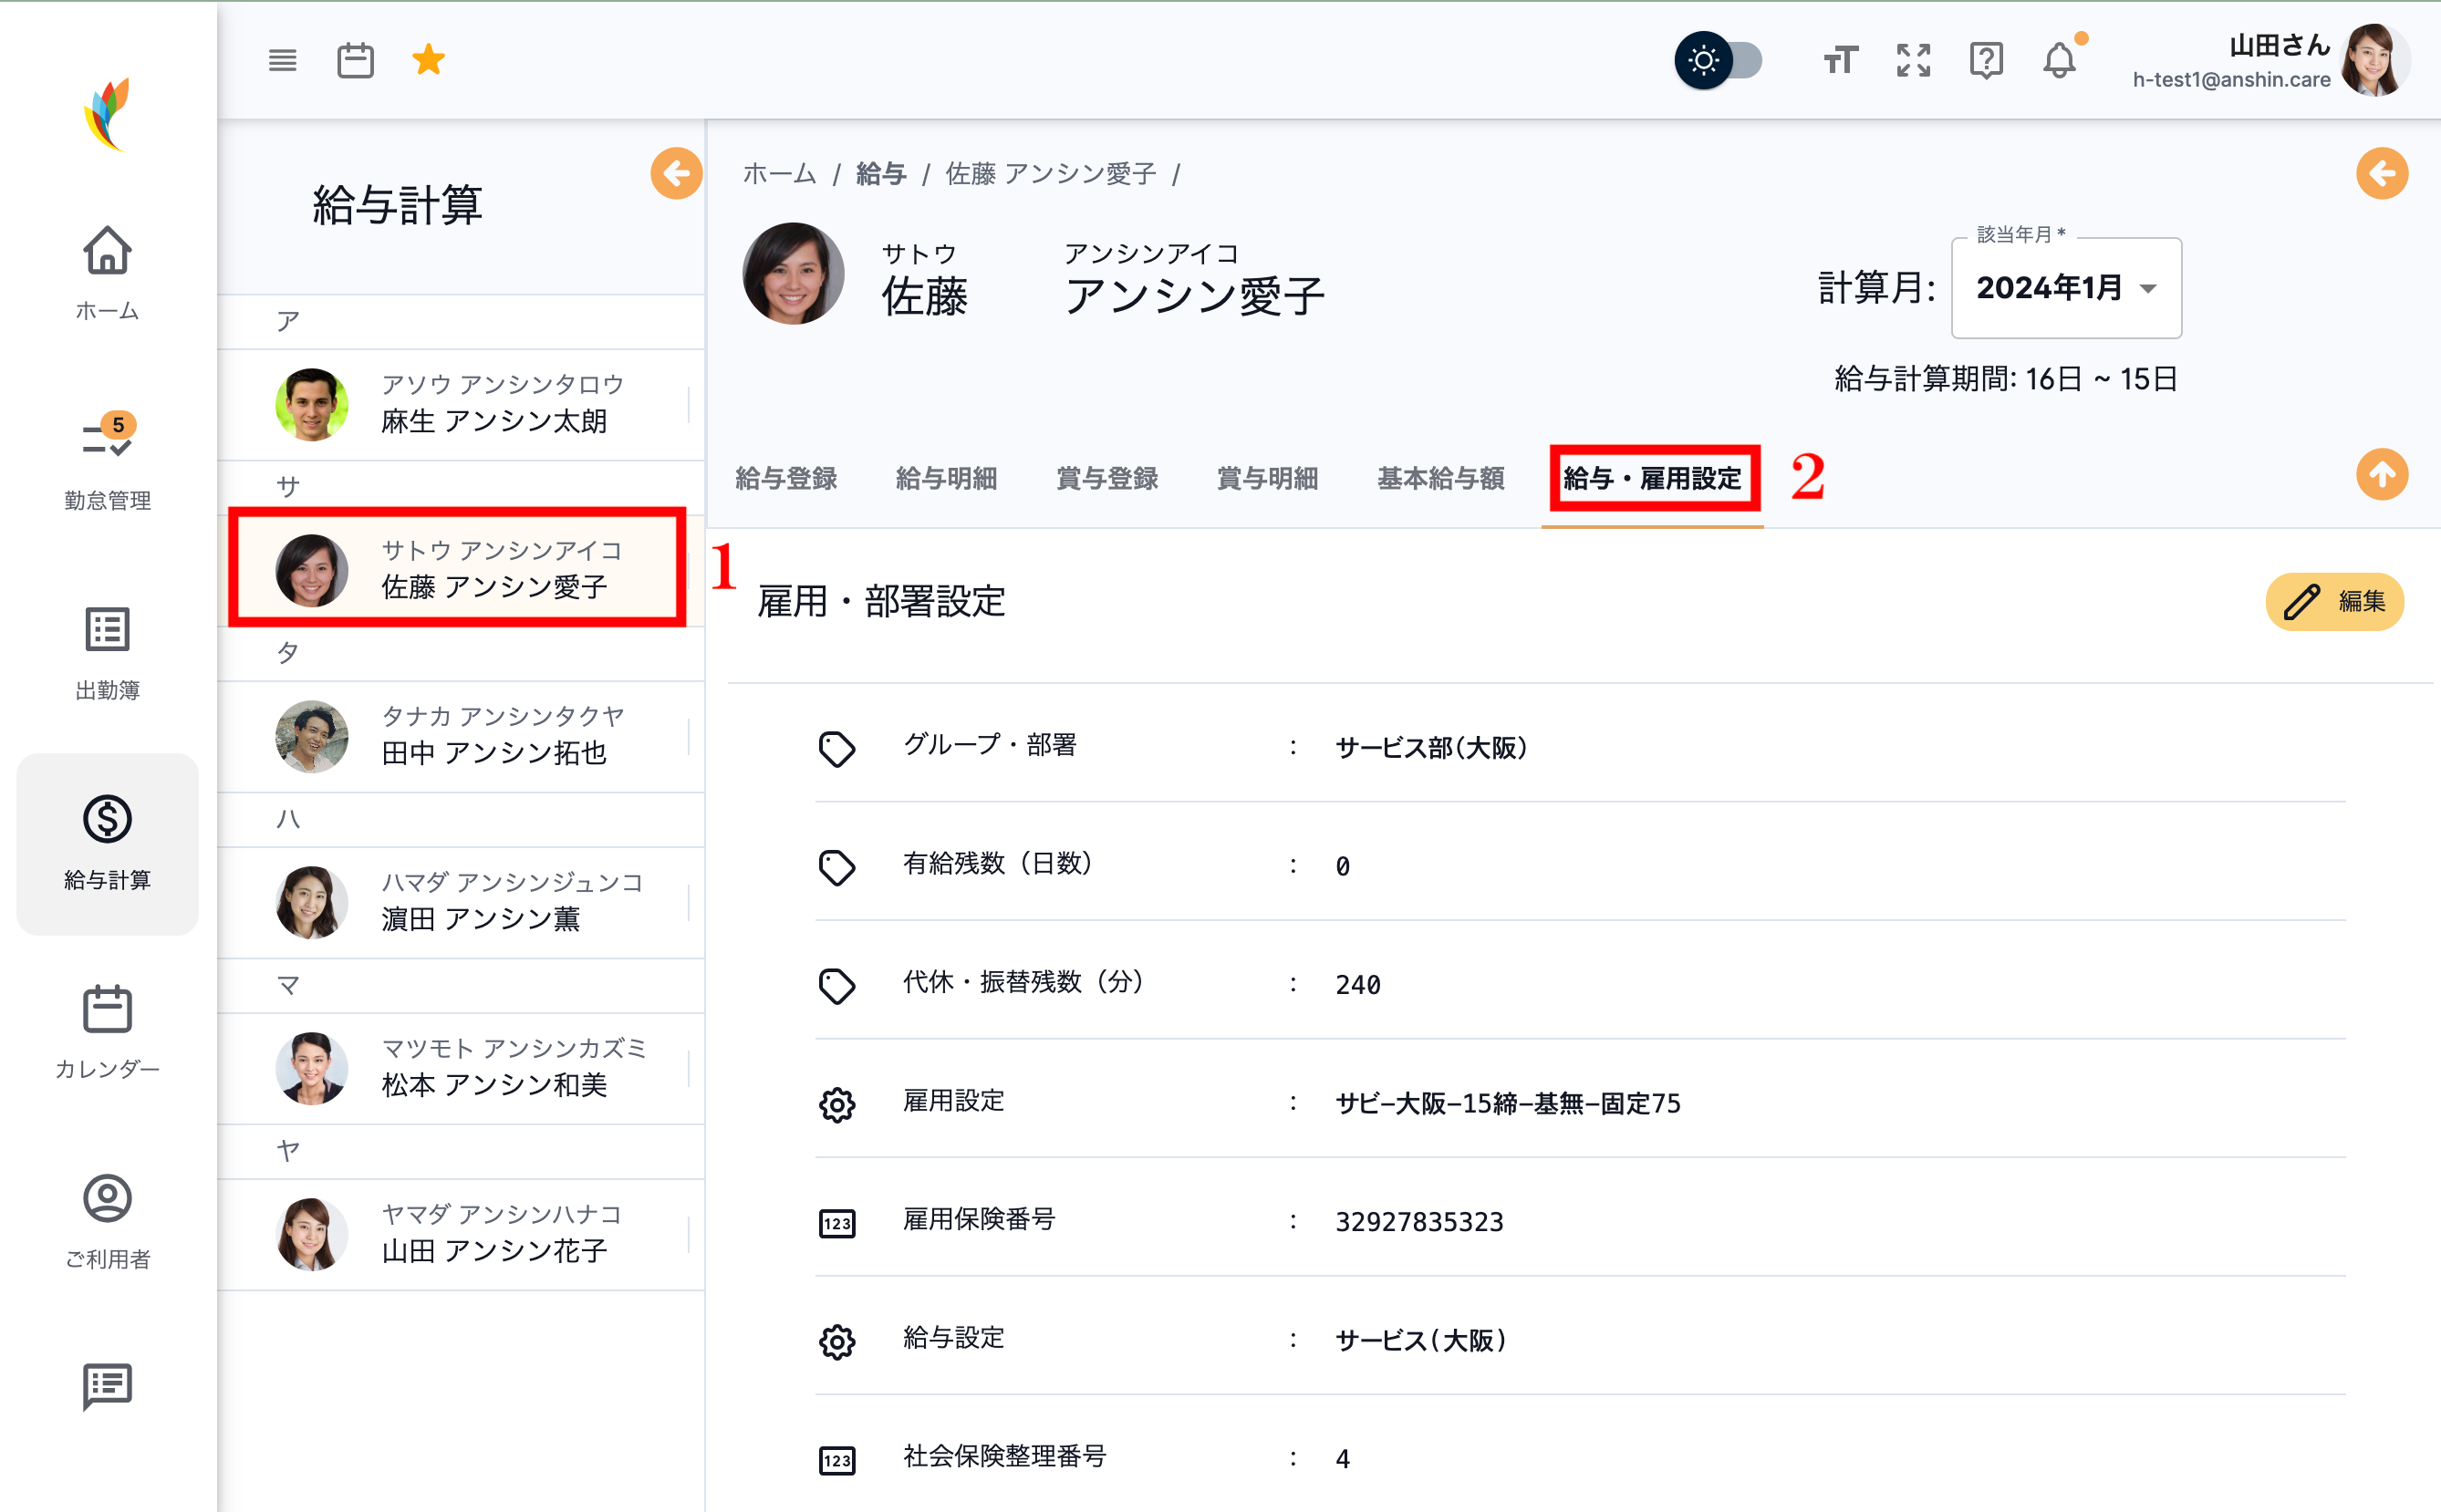The image size is (2441, 1512).
Task: Navigate using the 給与 breadcrumb link
Action: tap(879, 172)
